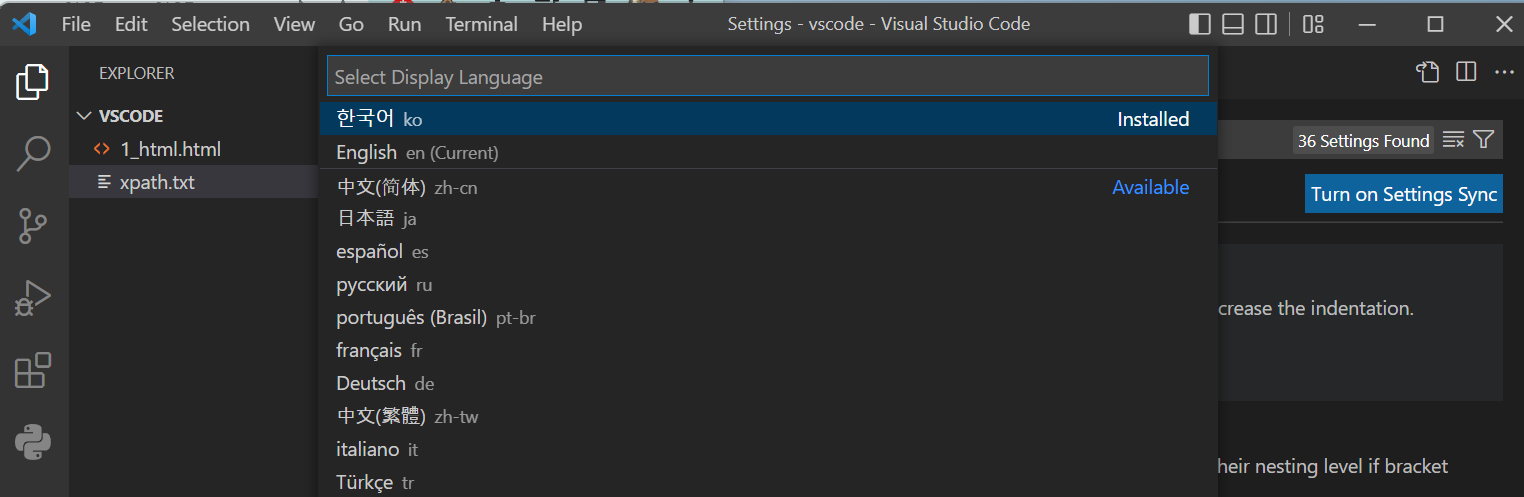
Task: Select Türkçe tr language
Action: coord(768,482)
